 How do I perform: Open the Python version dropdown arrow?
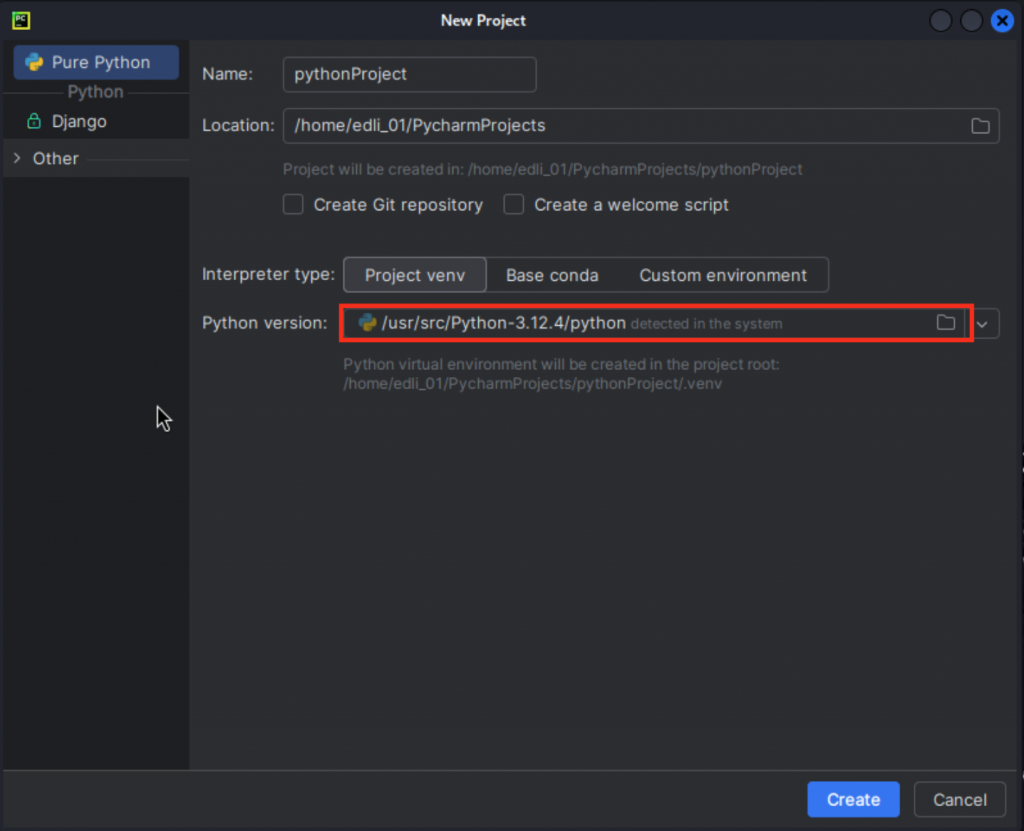[x=982, y=323]
